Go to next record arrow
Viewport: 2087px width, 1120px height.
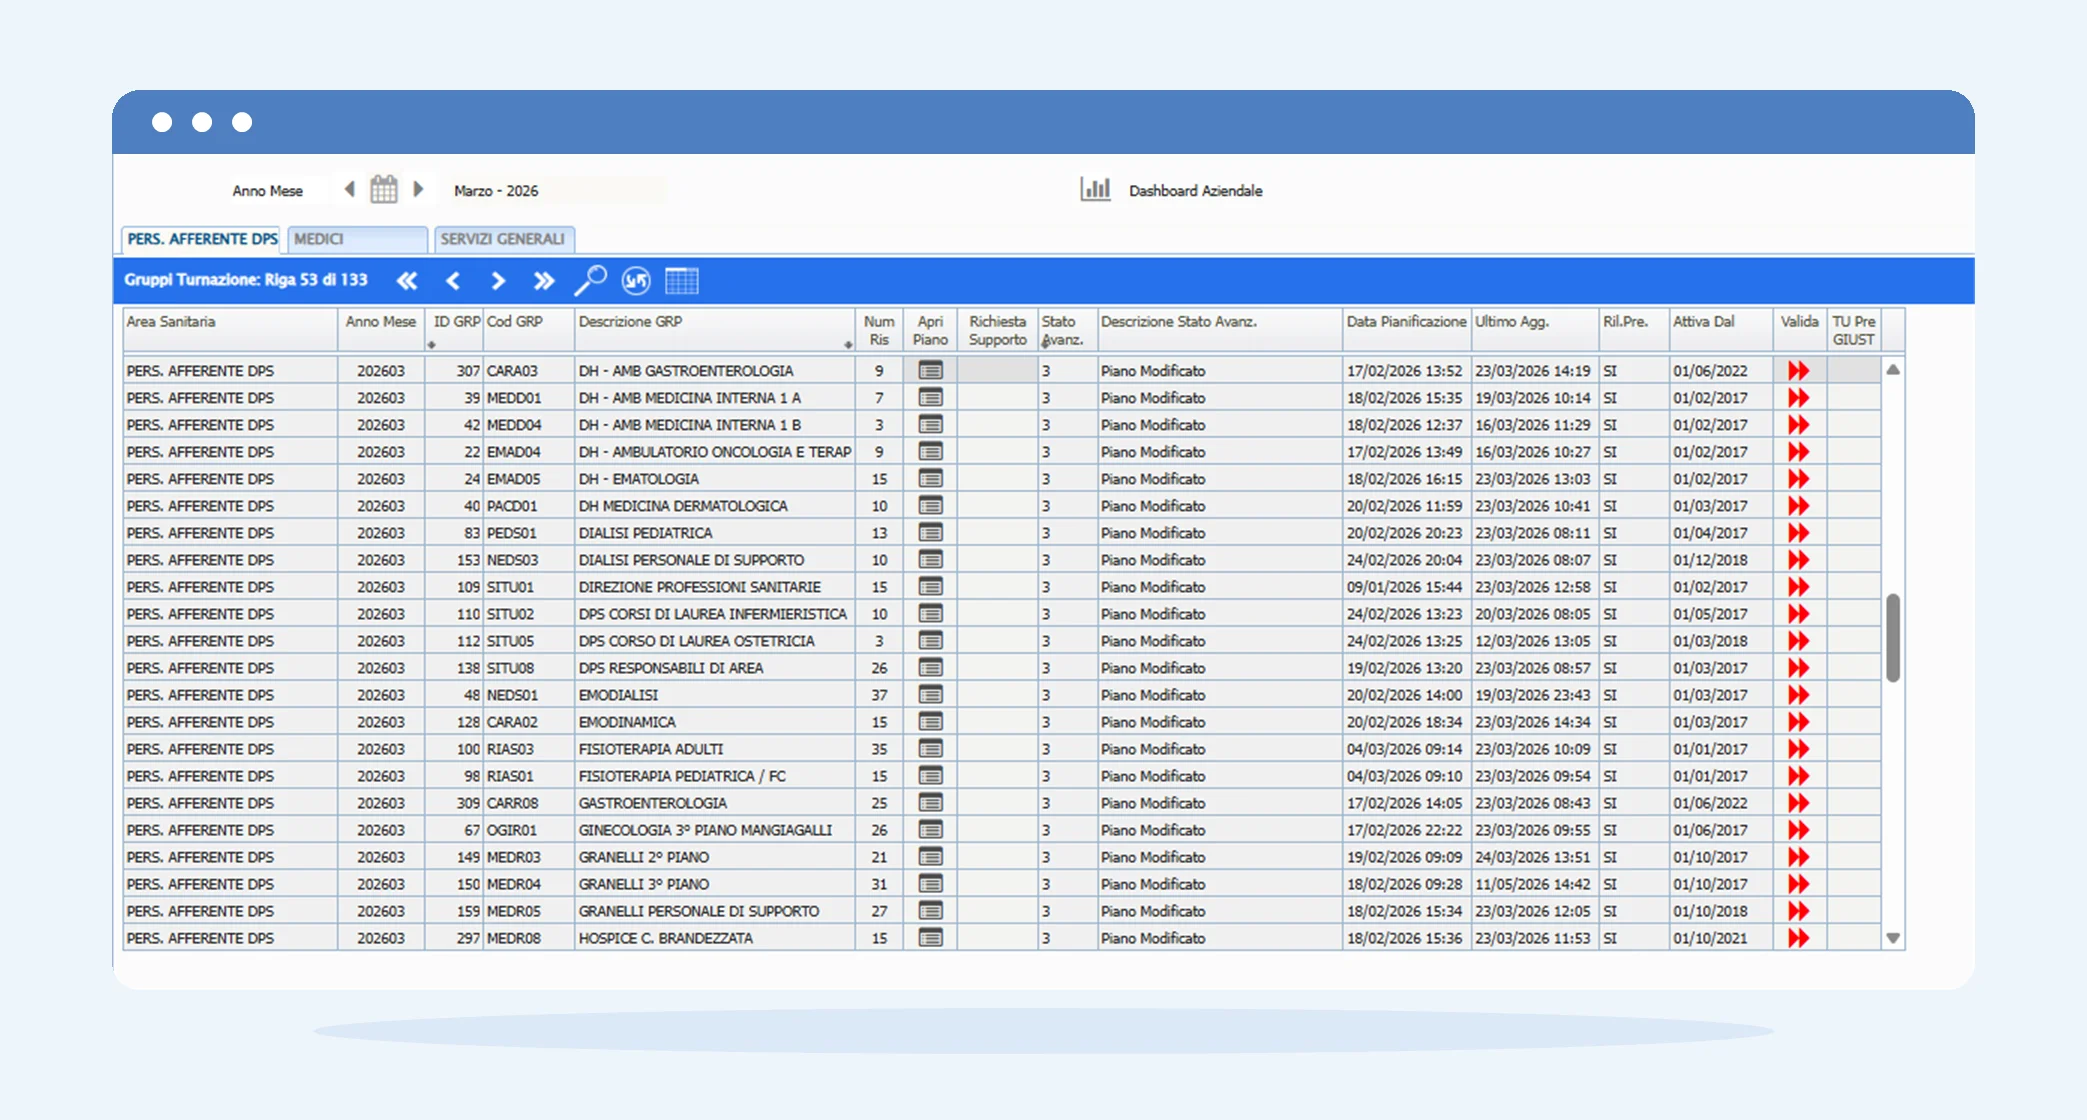[x=498, y=281]
